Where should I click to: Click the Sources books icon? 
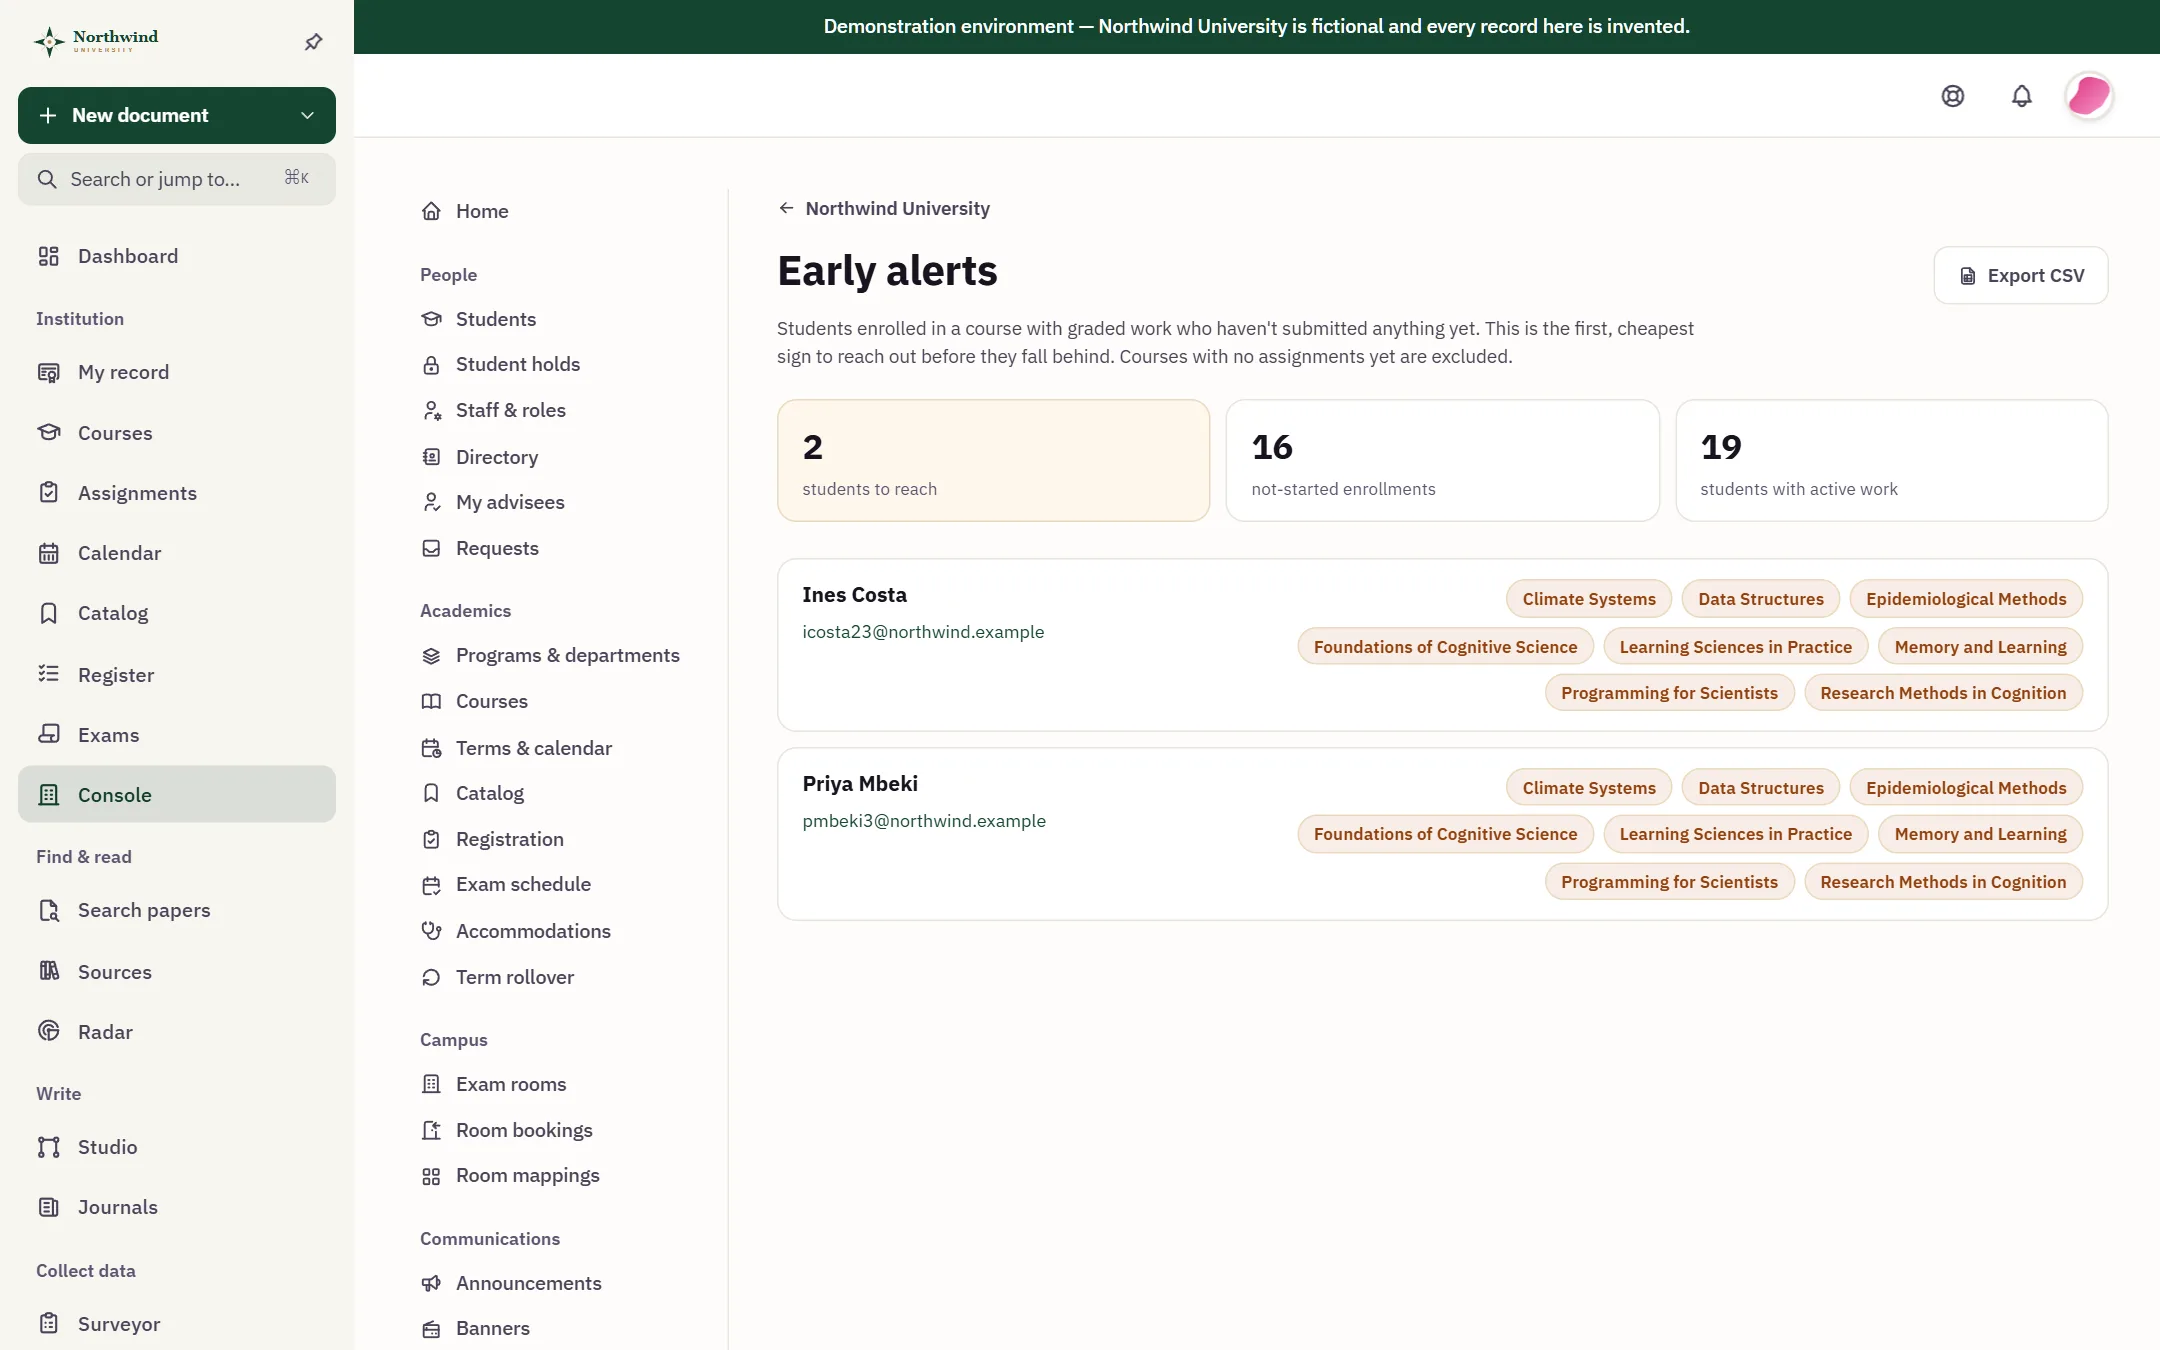pos(48,971)
